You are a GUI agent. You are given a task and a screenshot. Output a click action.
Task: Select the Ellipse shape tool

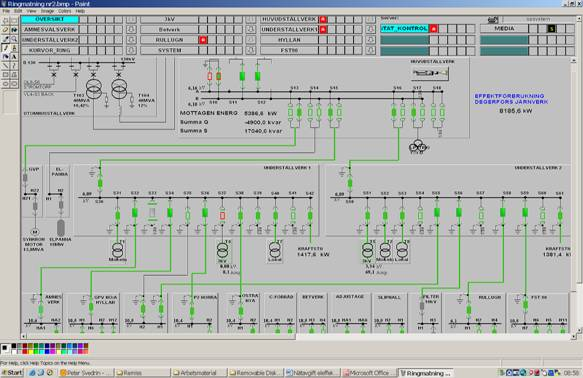[x=6, y=84]
